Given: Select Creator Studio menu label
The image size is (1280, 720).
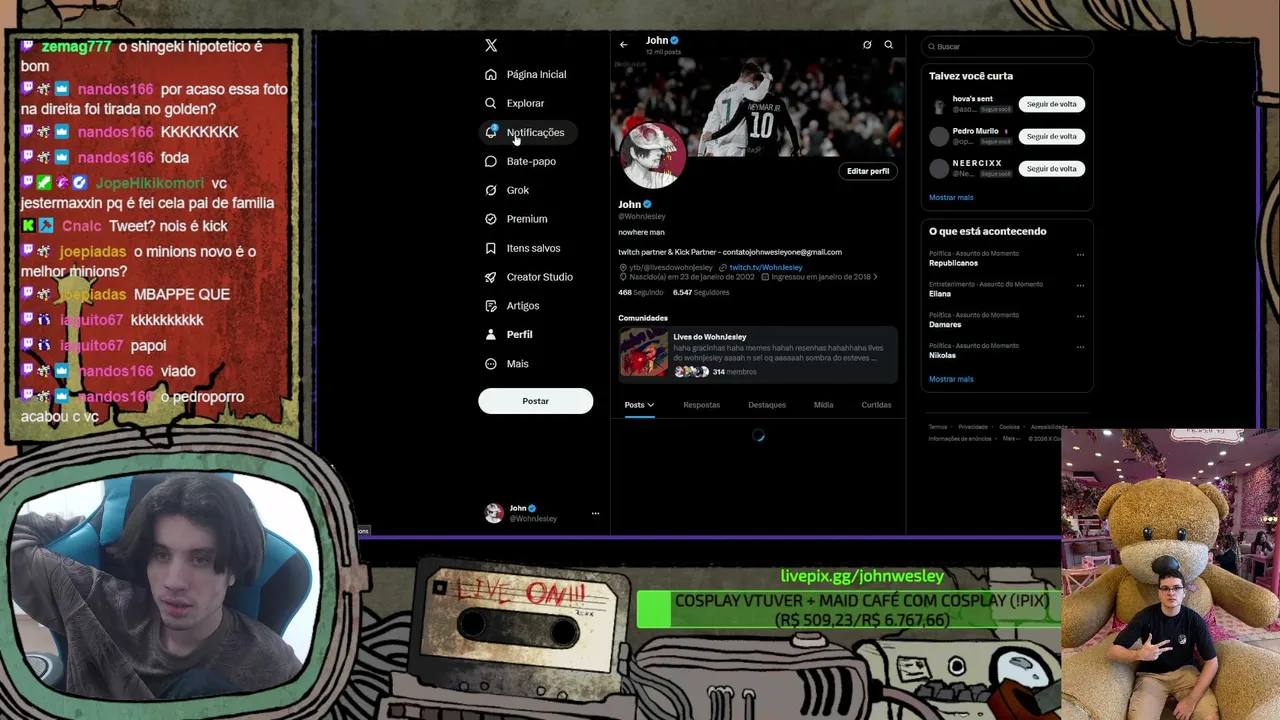Looking at the screenshot, I should (540, 277).
